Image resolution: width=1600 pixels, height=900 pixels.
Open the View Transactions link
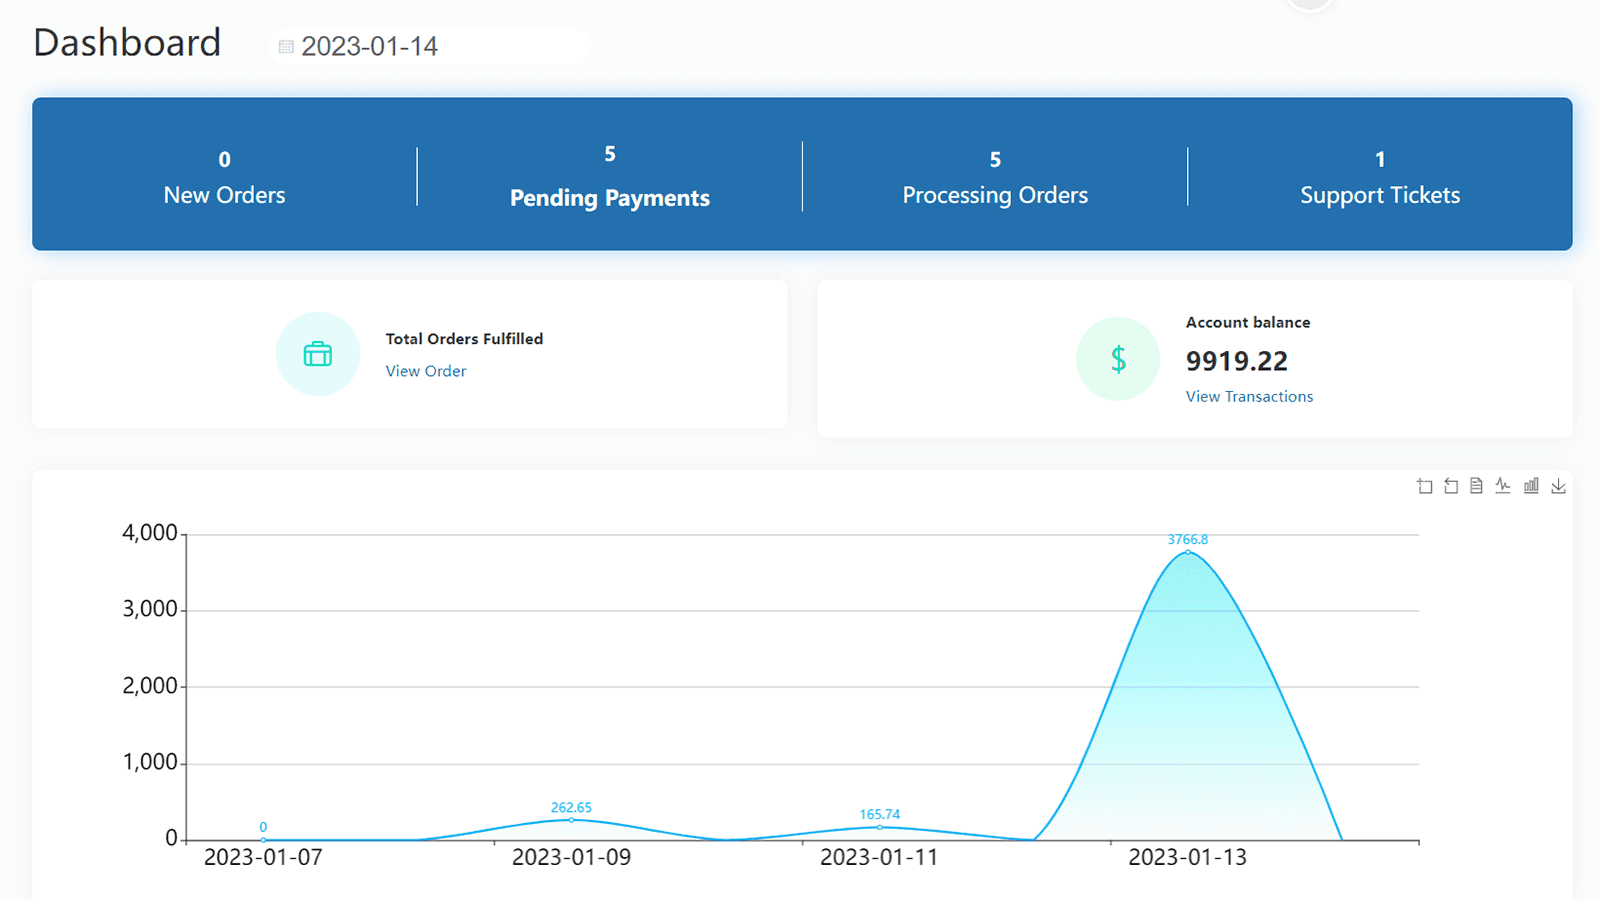tap(1249, 397)
